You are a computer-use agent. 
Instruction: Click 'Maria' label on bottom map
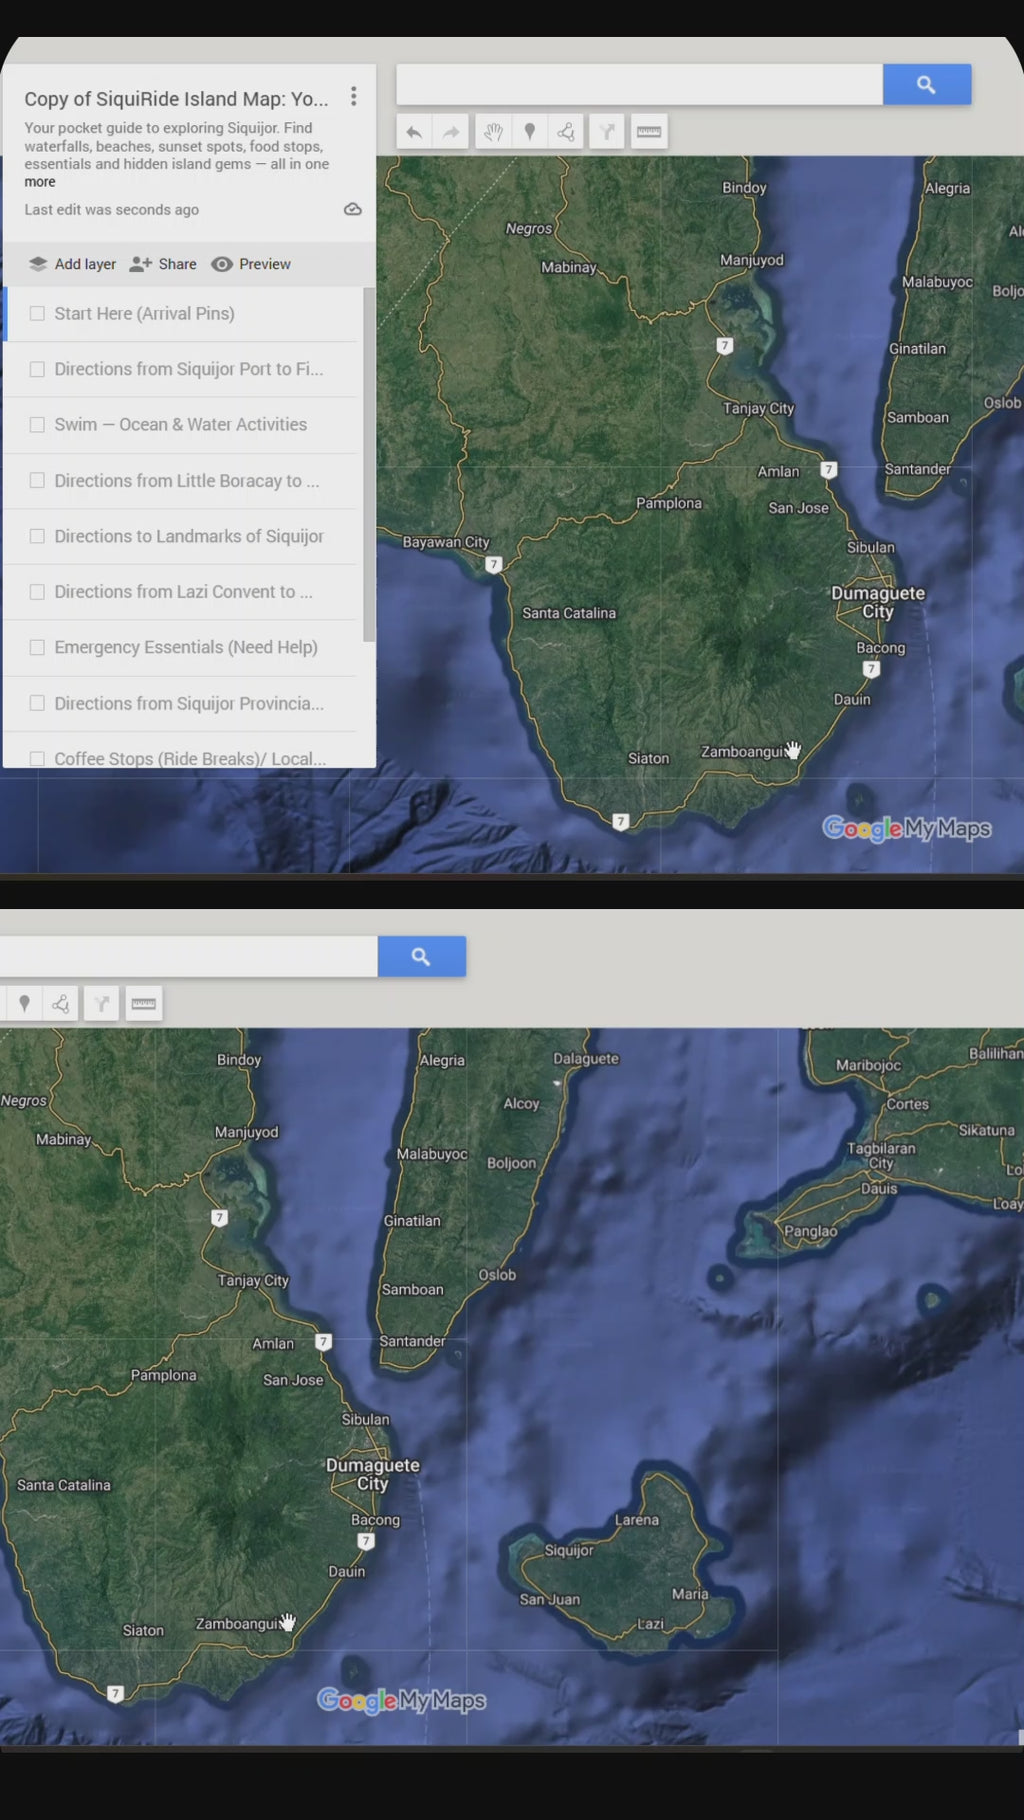click(x=690, y=1594)
